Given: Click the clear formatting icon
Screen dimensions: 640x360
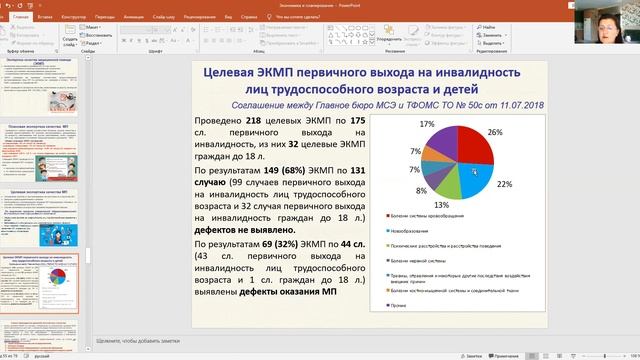Looking at the screenshot, I should click(x=193, y=30).
